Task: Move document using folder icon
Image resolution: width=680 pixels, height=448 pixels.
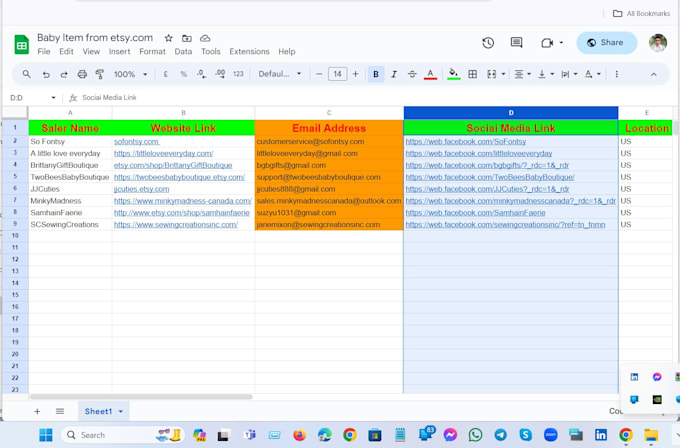Action: 187,38
